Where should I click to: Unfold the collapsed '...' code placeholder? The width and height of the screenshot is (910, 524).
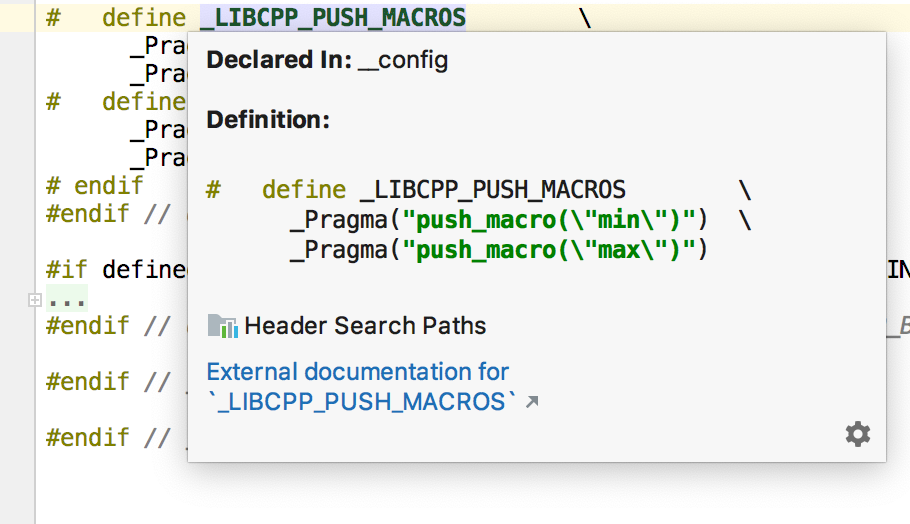[x=67, y=299]
